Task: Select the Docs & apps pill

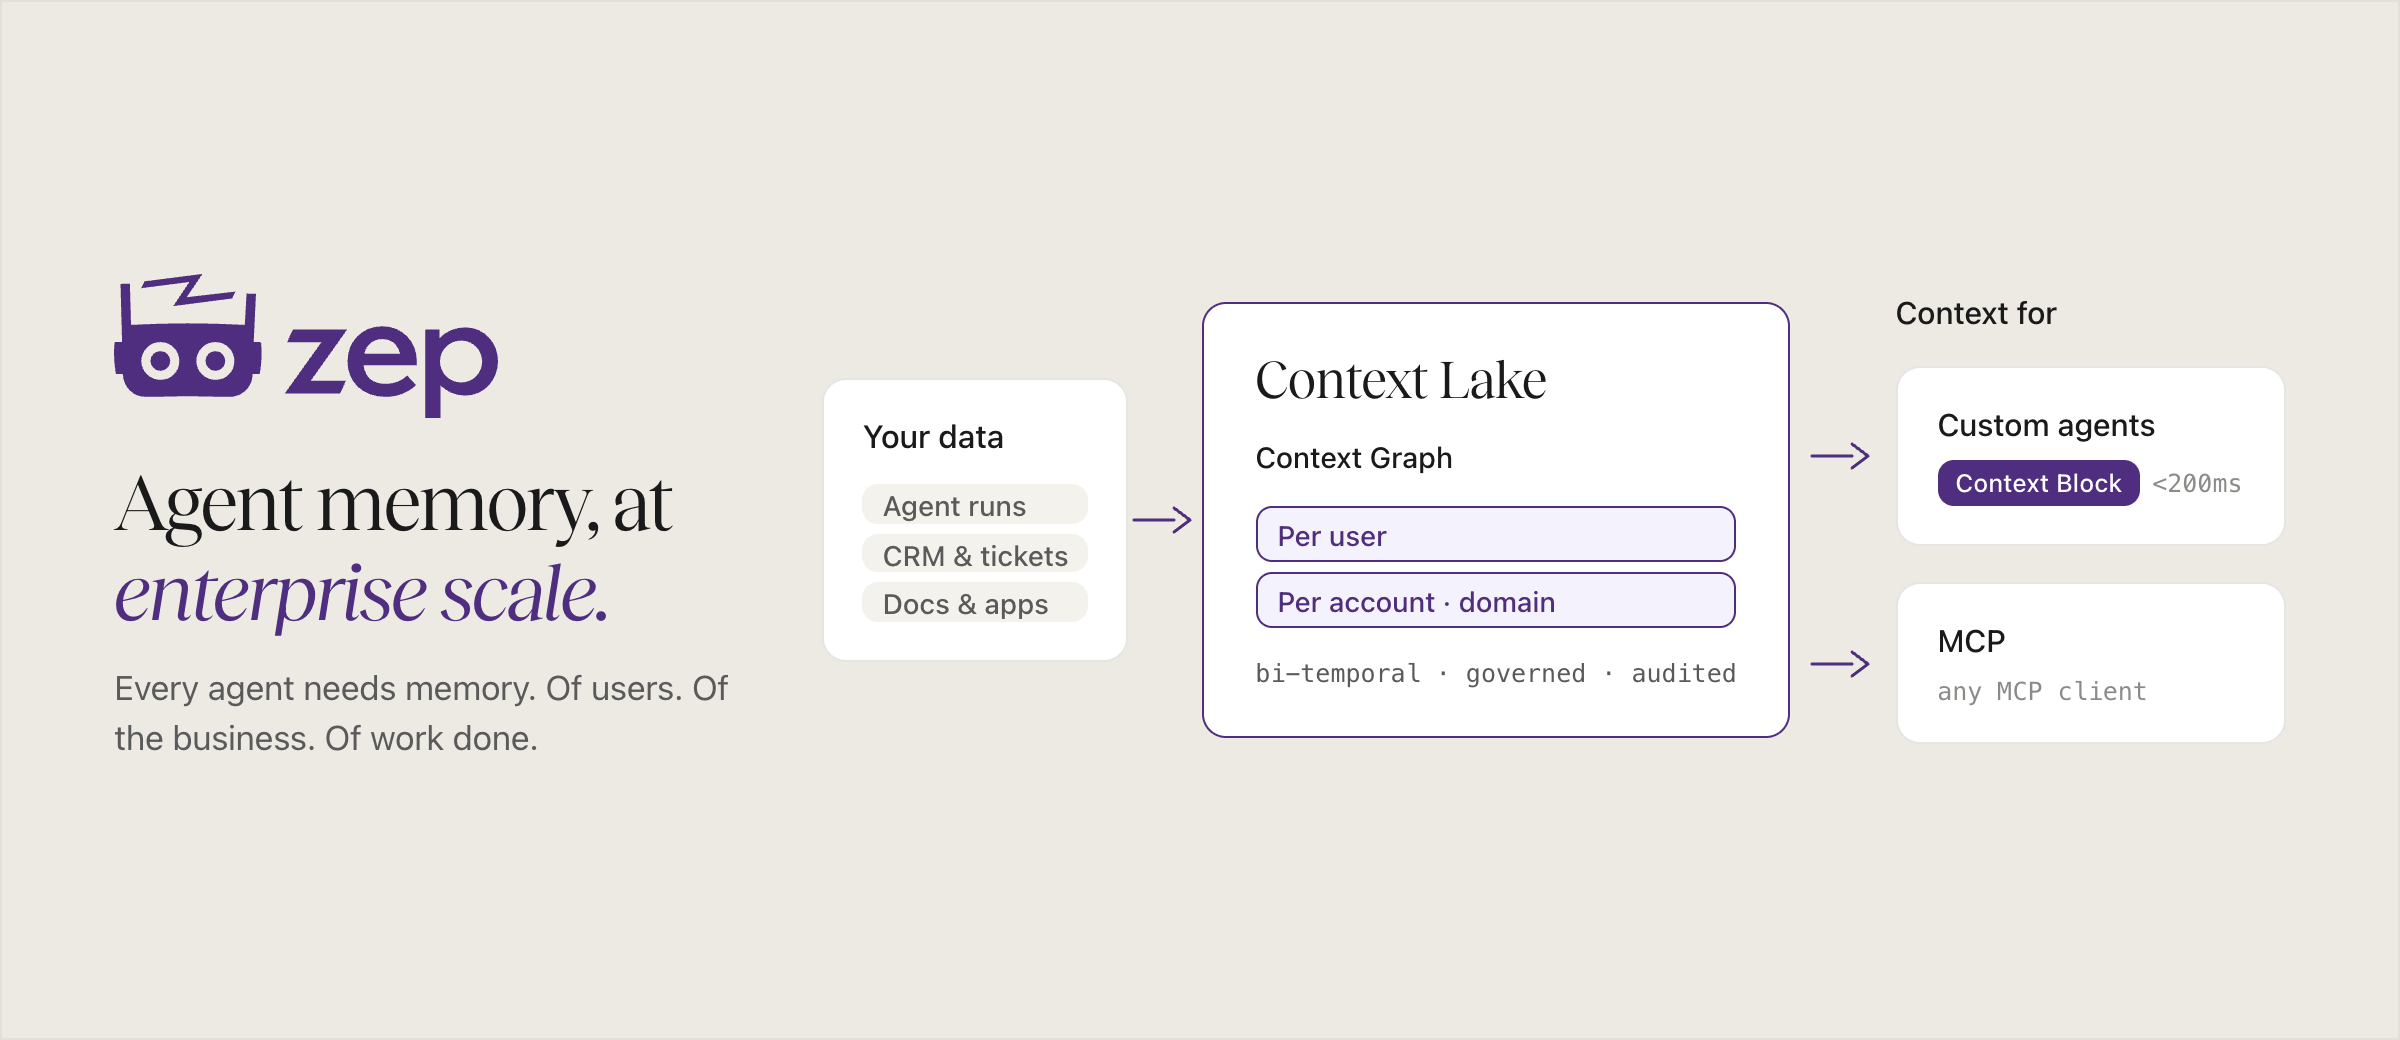Action: 975,603
